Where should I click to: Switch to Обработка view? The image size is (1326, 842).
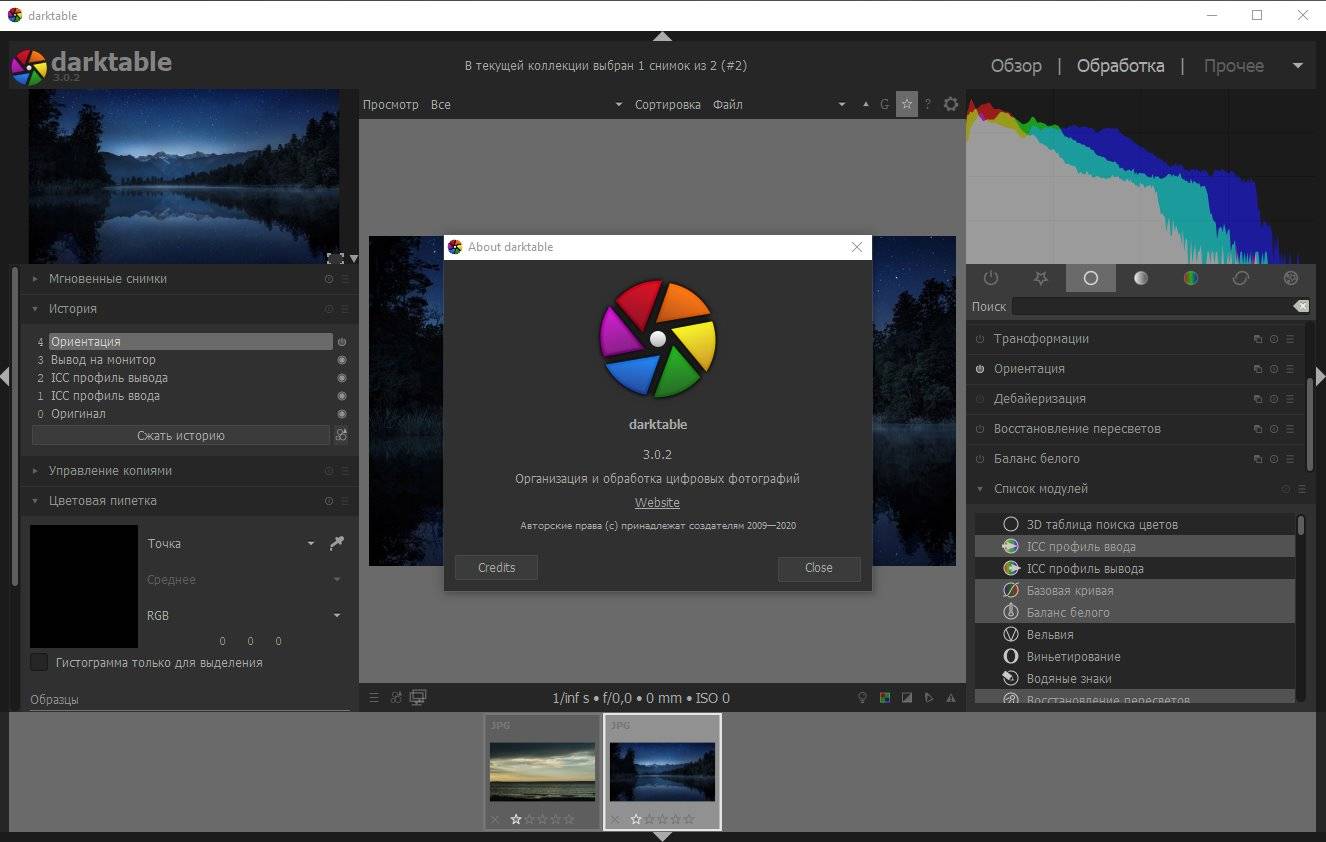pos(1120,66)
